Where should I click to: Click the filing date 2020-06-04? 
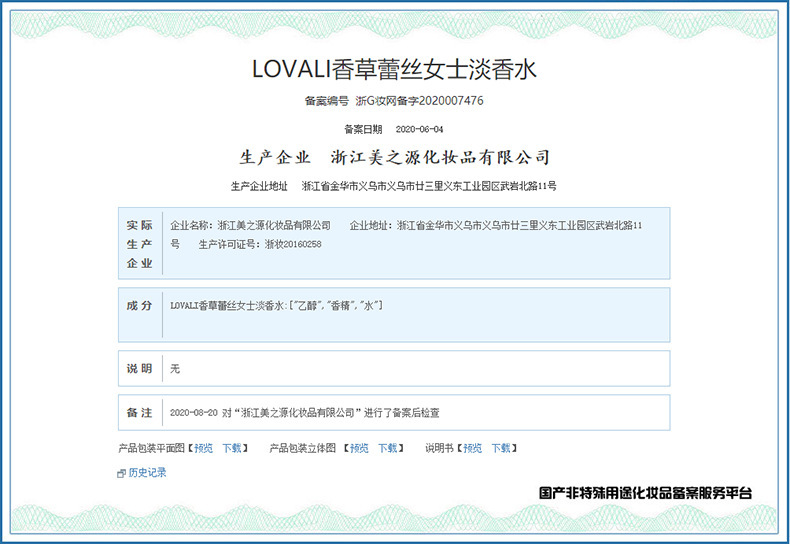point(419,129)
